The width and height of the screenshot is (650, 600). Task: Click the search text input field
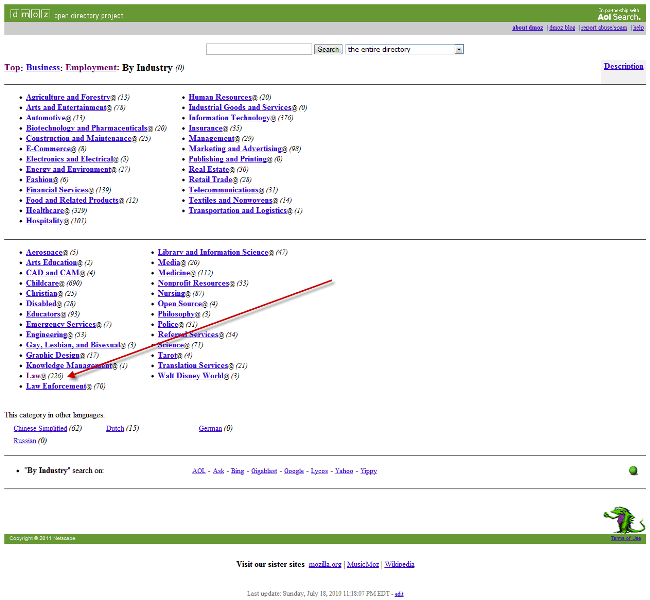[x=259, y=49]
